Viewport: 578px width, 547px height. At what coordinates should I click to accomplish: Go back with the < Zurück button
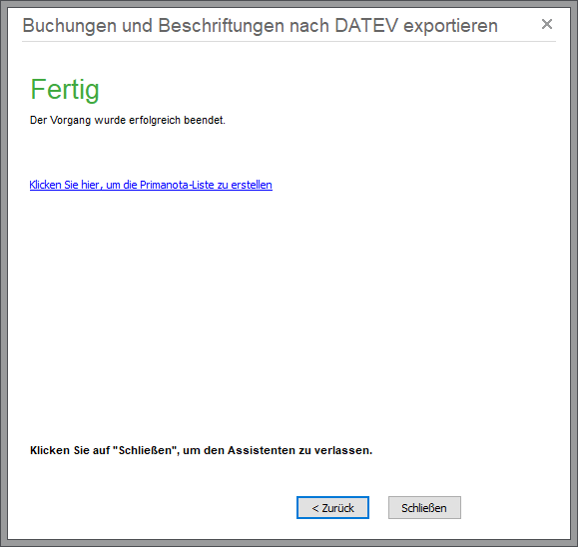click(x=332, y=508)
